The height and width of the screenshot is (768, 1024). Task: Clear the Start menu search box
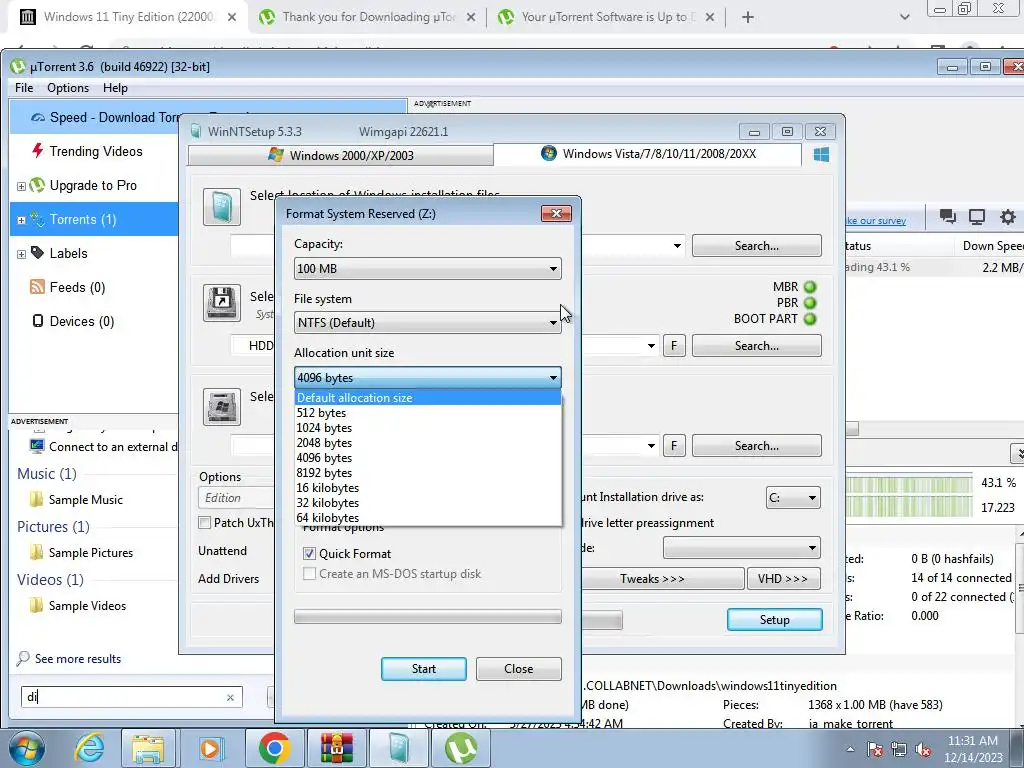click(x=230, y=697)
